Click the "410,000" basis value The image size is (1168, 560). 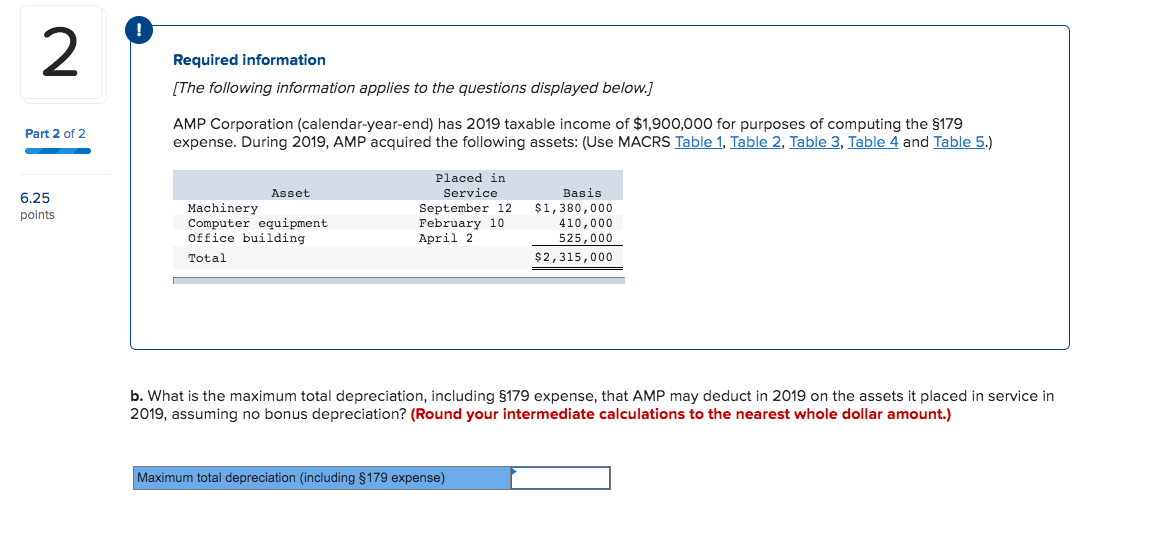(x=585, y=223)
